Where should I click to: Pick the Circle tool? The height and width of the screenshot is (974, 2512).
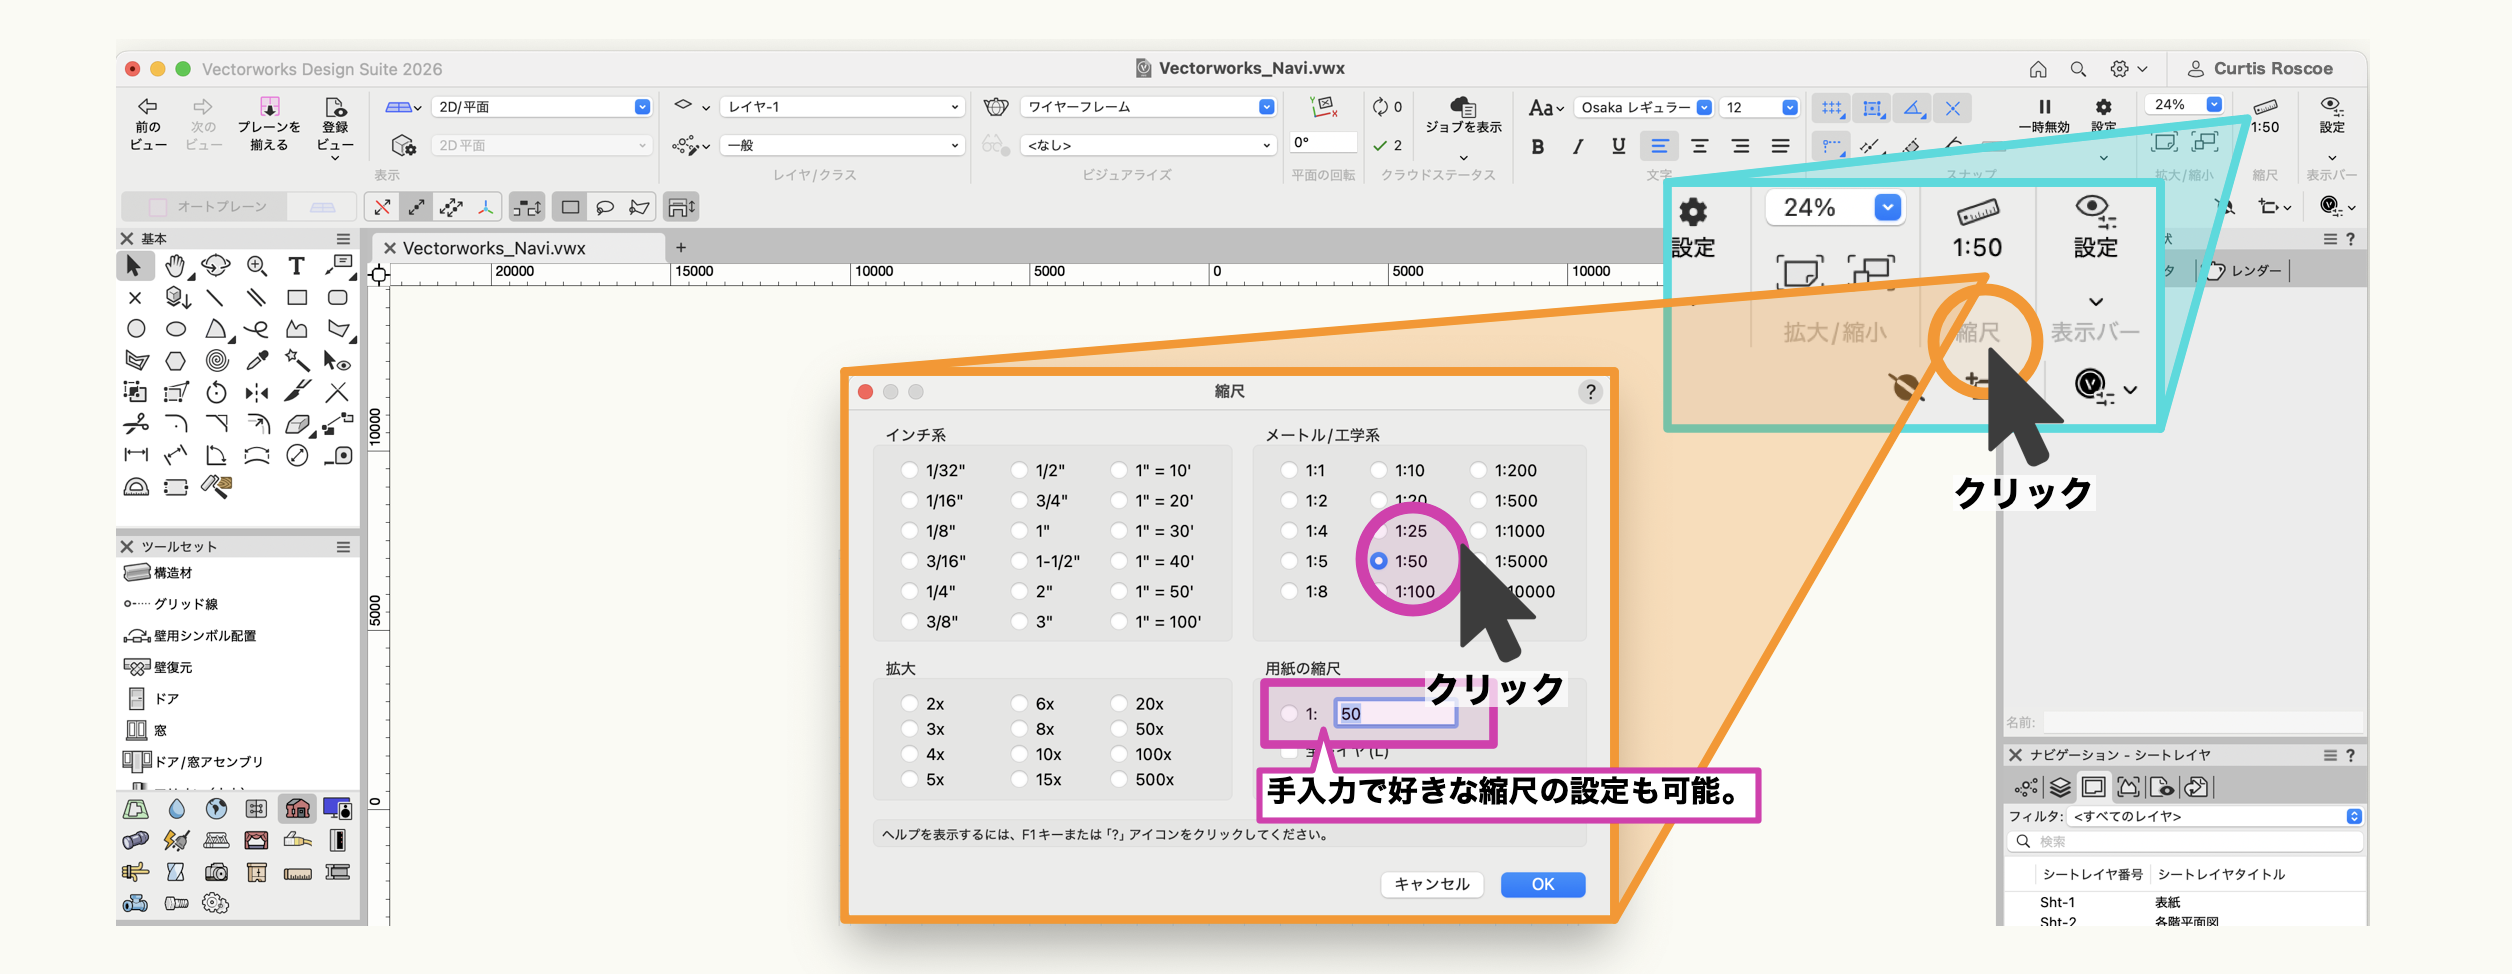coord(136,329)
